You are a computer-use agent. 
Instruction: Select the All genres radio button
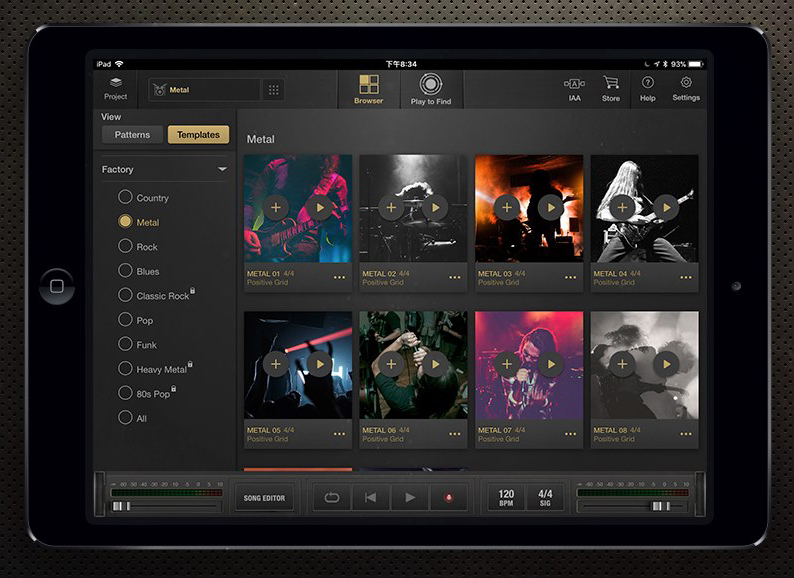125,417
